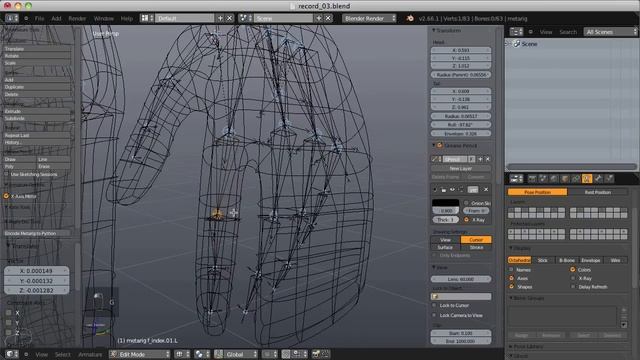Open the World properties tab icon

(x=554, y=179)
